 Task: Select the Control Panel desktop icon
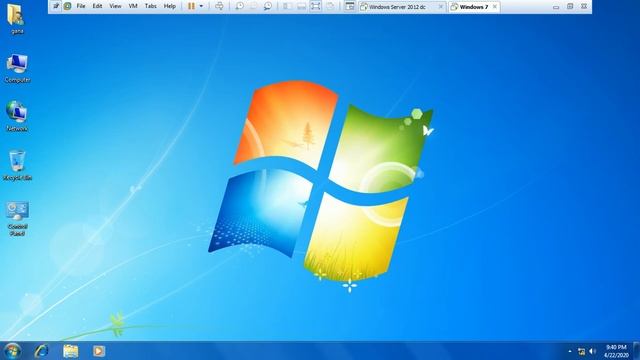(17, 218)
